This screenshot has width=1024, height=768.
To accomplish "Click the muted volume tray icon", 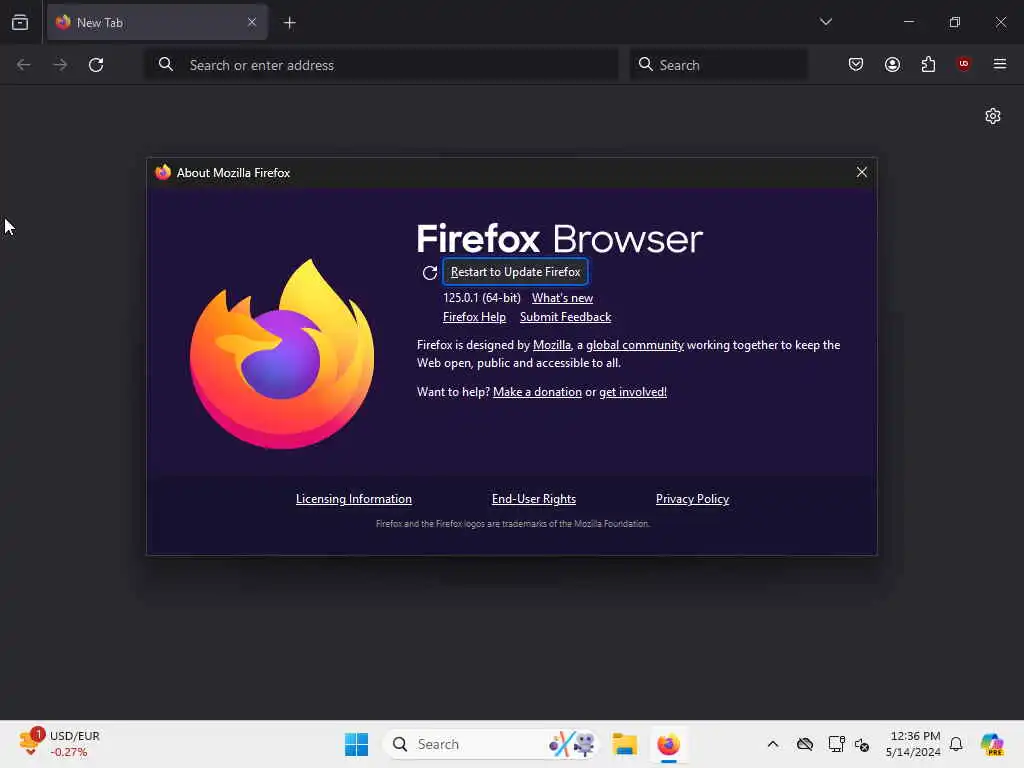I will tap(862, 744).
